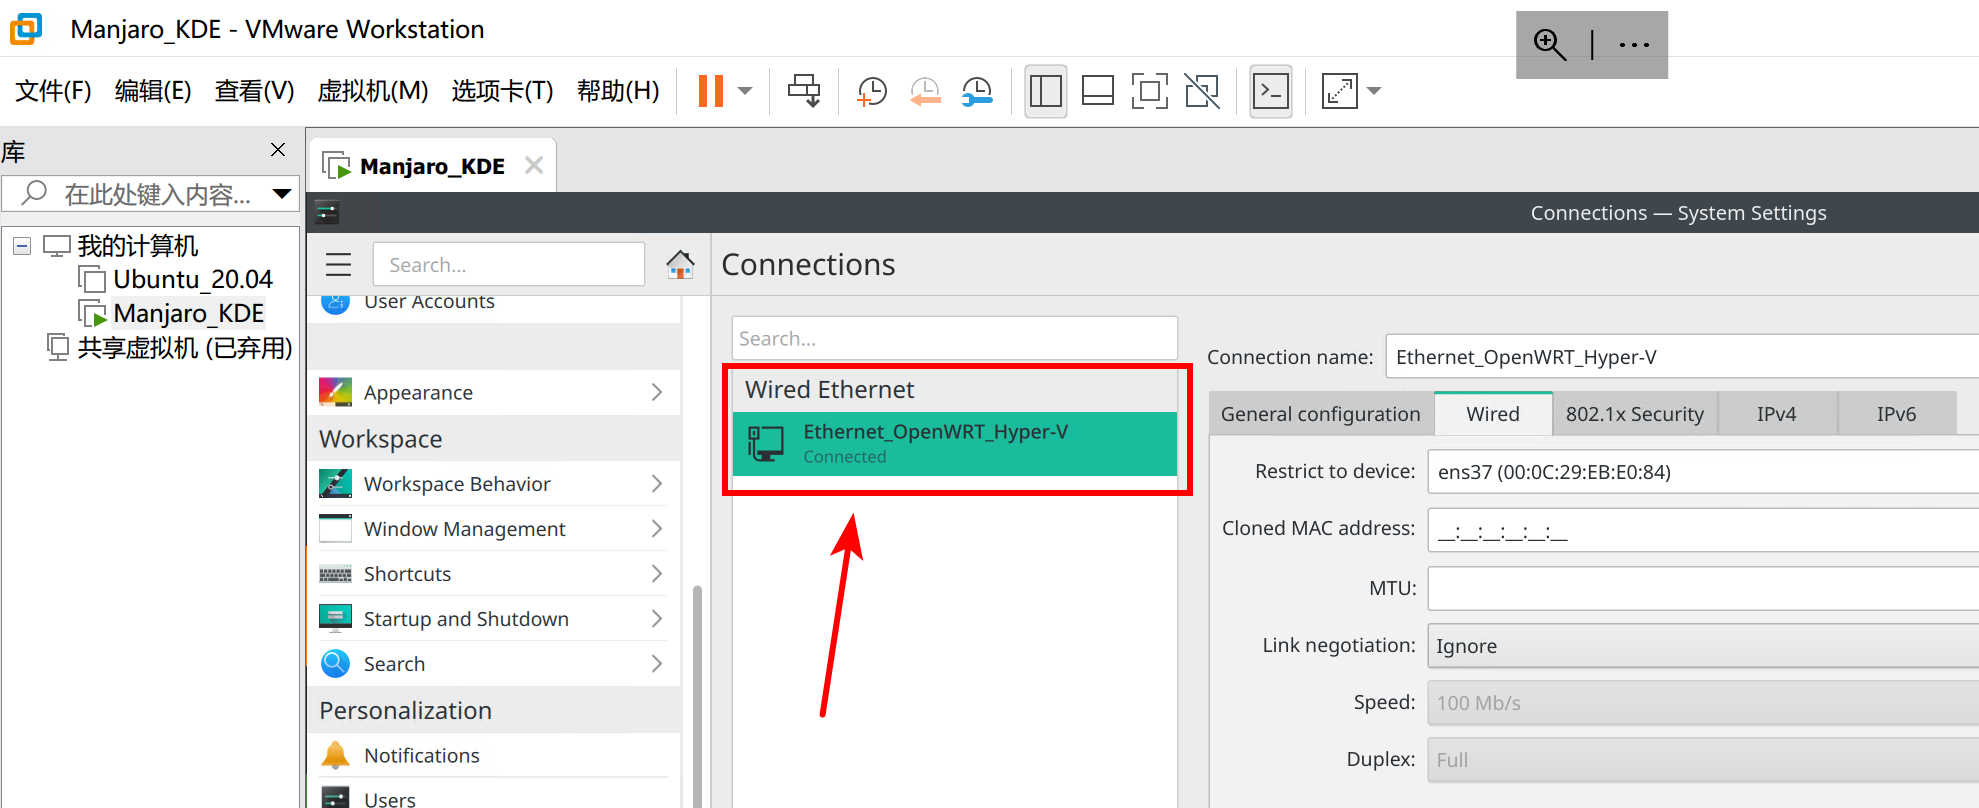Switch to the Wired tab
Screen dimensions: 1979x808
pyautogui.click(x=1493, y=414)
